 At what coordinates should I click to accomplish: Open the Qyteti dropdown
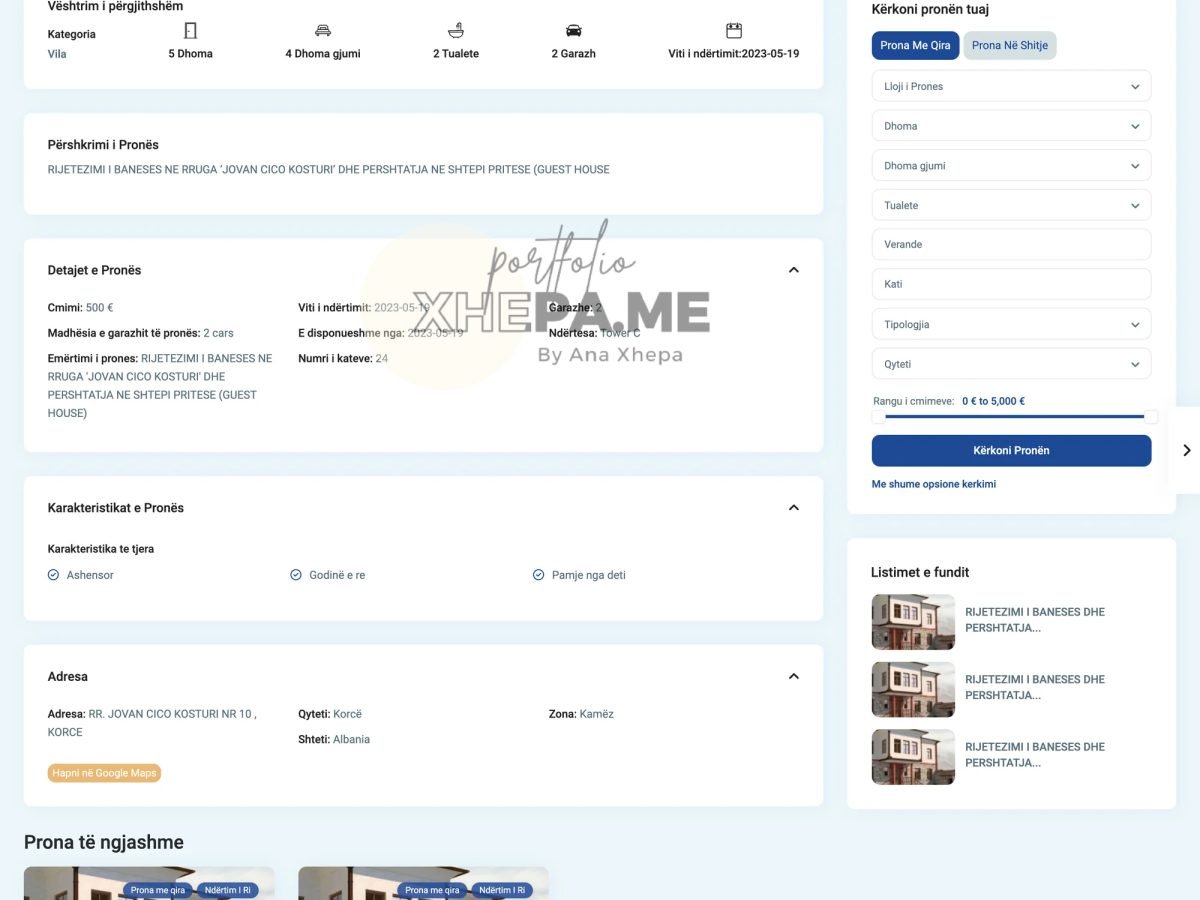[x=1011, y=364]
